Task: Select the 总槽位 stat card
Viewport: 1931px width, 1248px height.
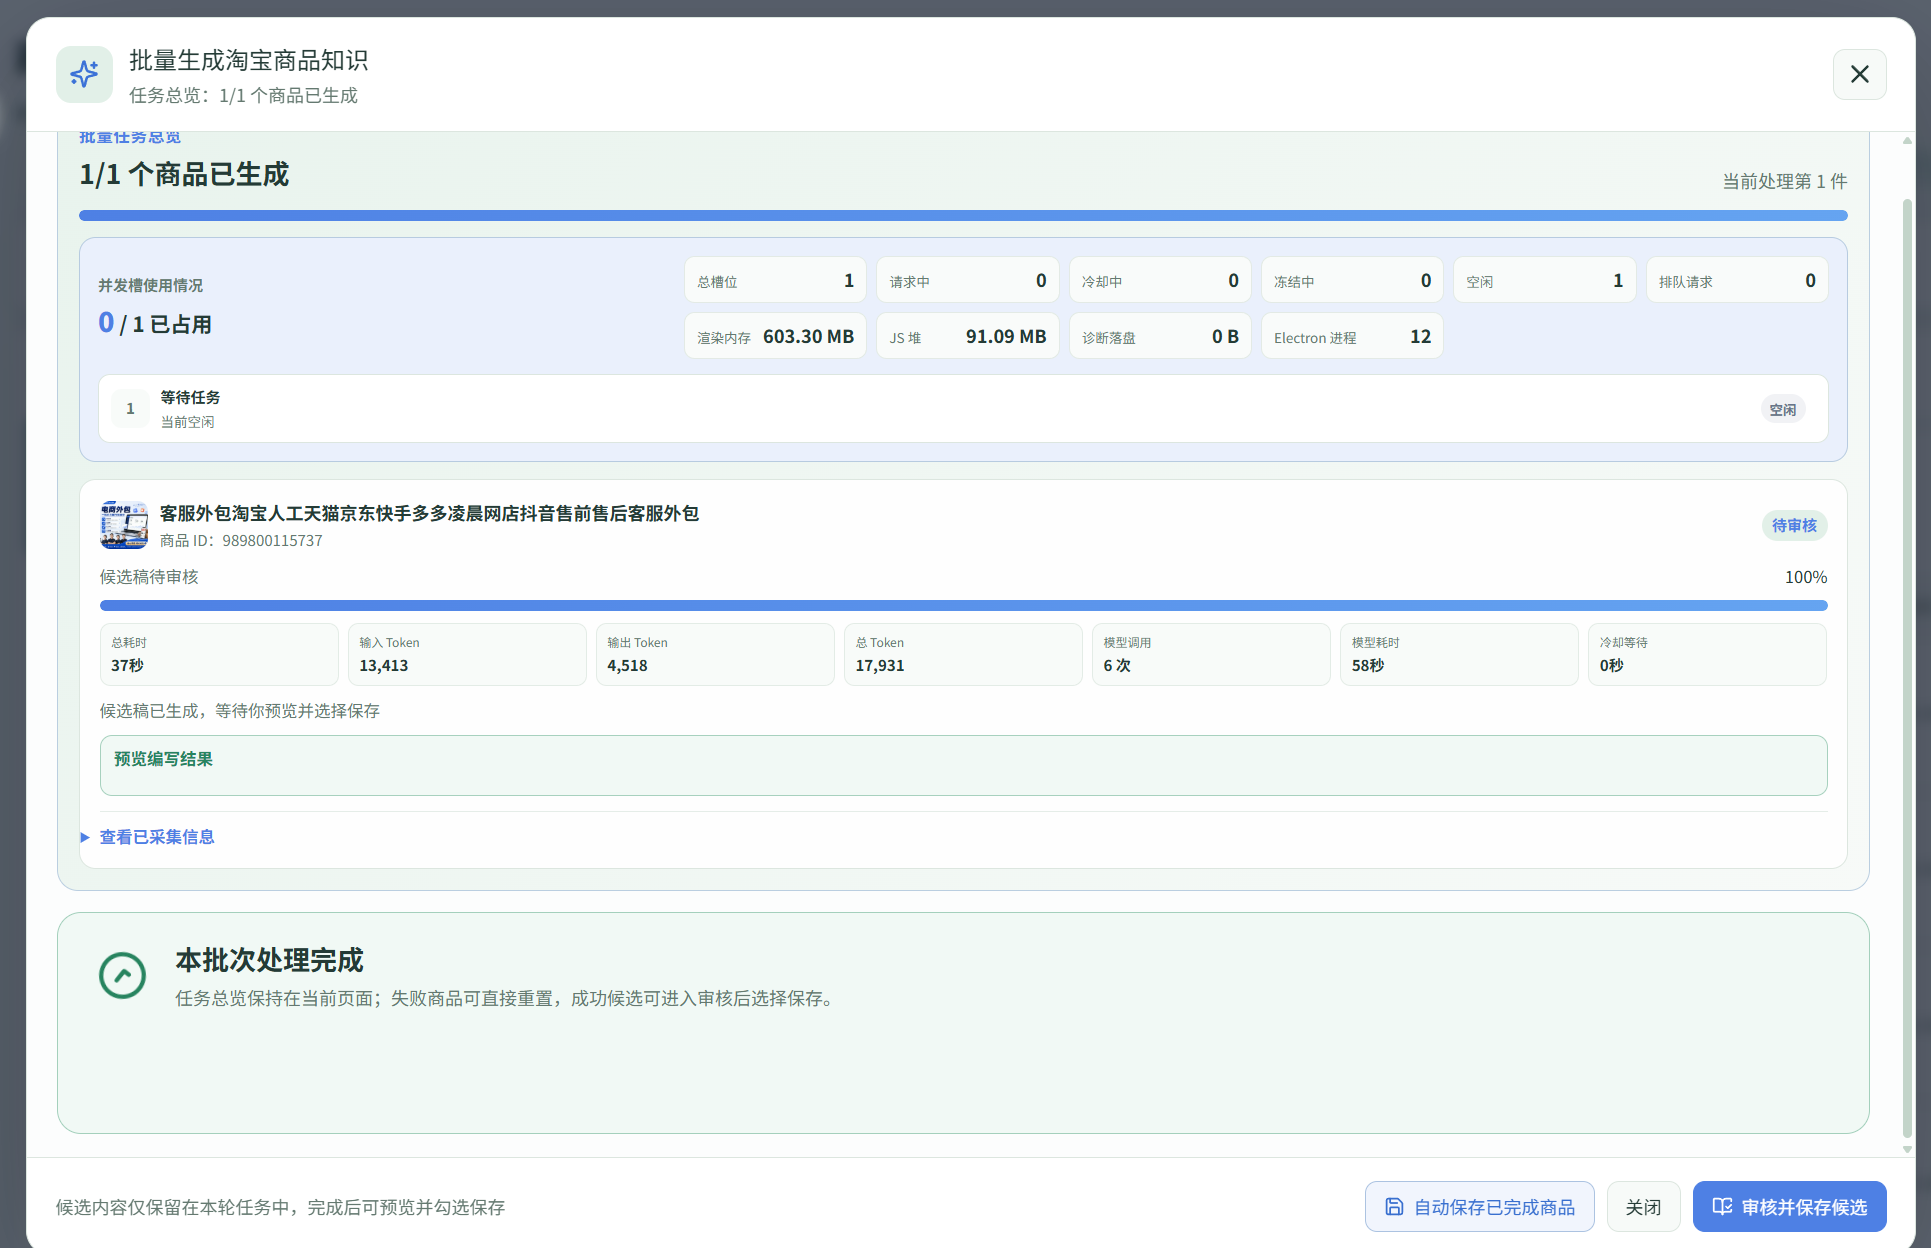Action: click(775, 281)
